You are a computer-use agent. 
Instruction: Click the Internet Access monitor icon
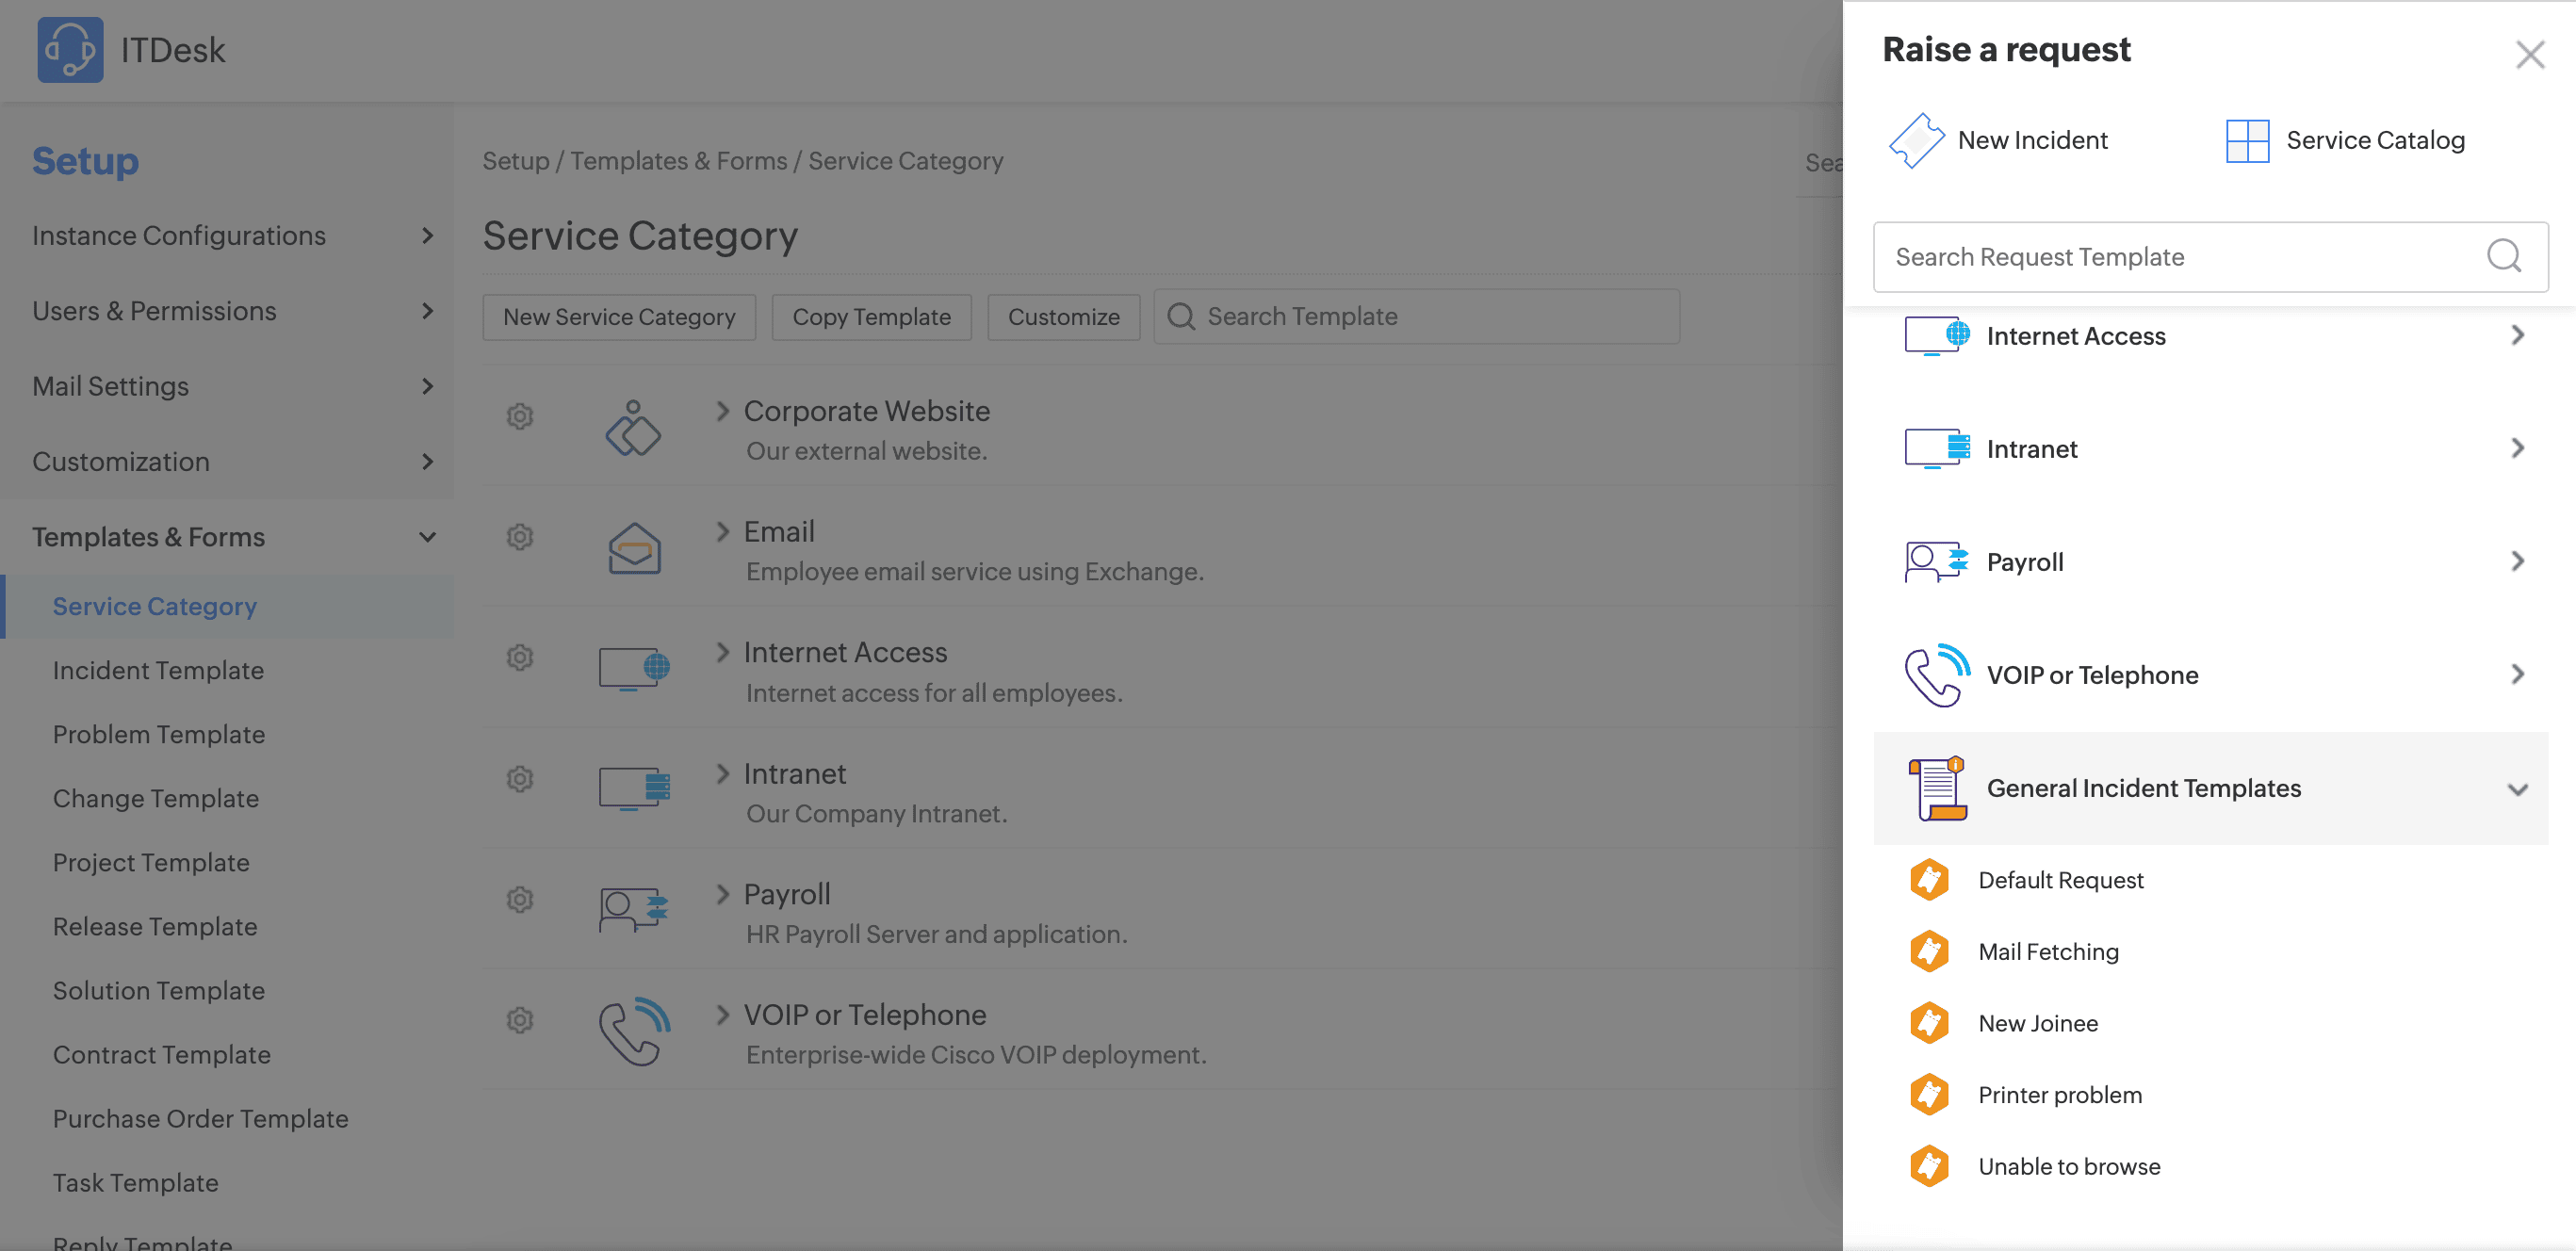[633, 668]
